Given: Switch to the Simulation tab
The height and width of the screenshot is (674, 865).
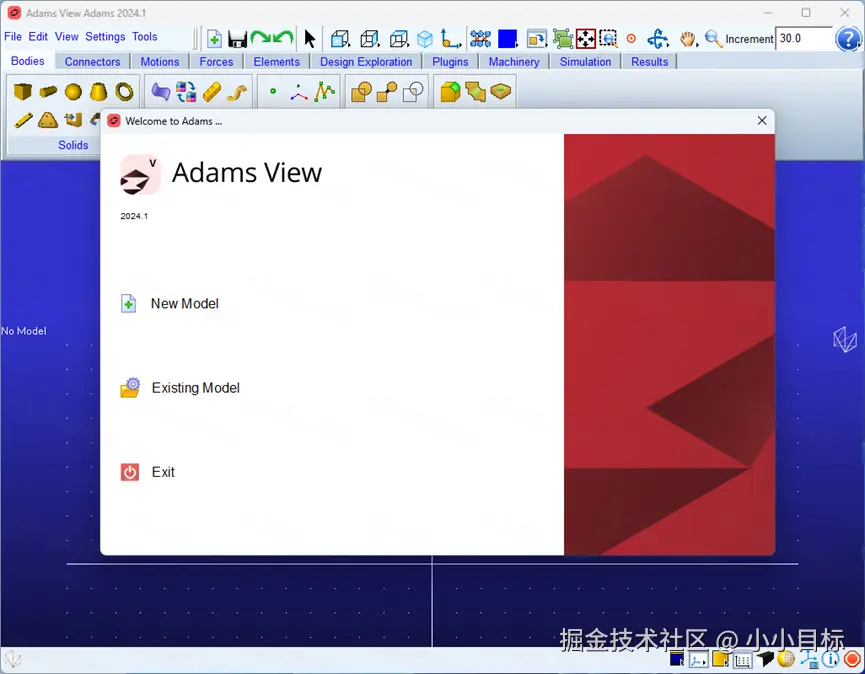Looking at the screenshot, I should point(585,61).
